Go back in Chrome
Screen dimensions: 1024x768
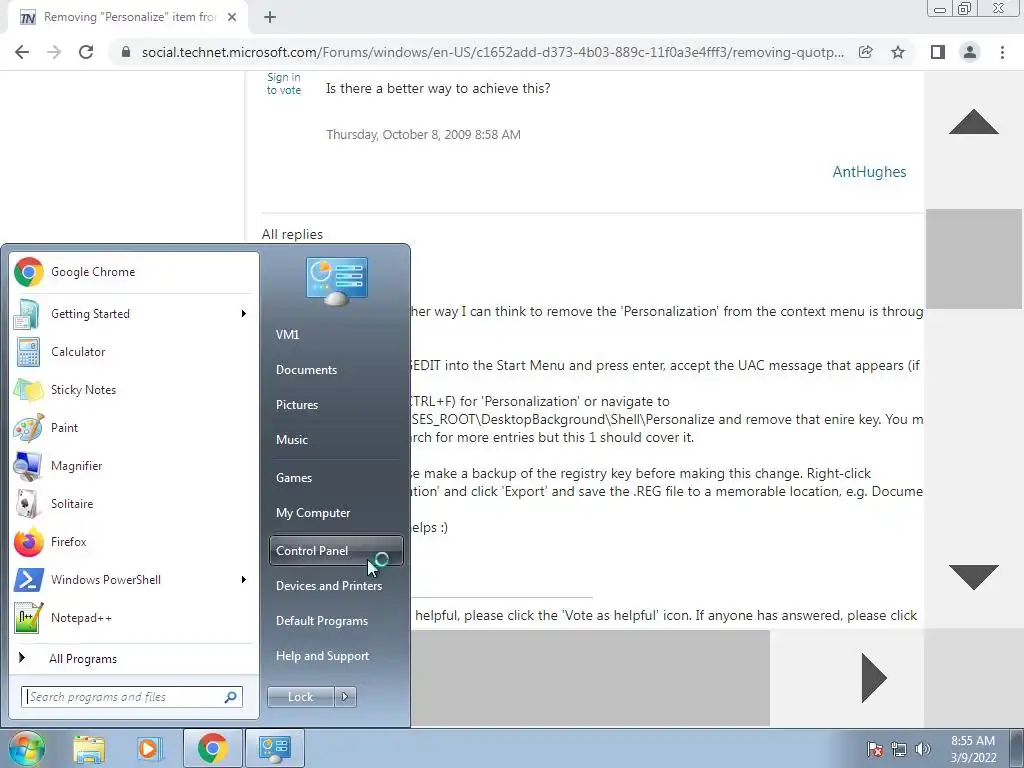click(22, 52)
